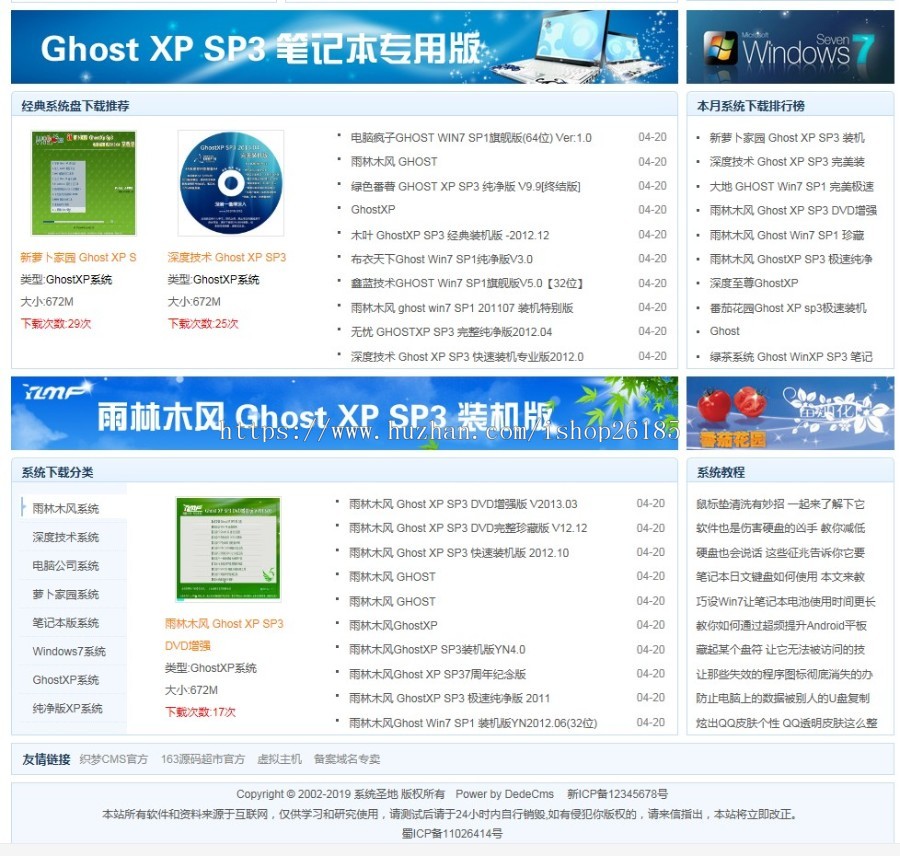
Task: Open tutorial 炫出QQ皮肤个性 QQ透明皮肤这么整
Action: click(x=787, y=723)
